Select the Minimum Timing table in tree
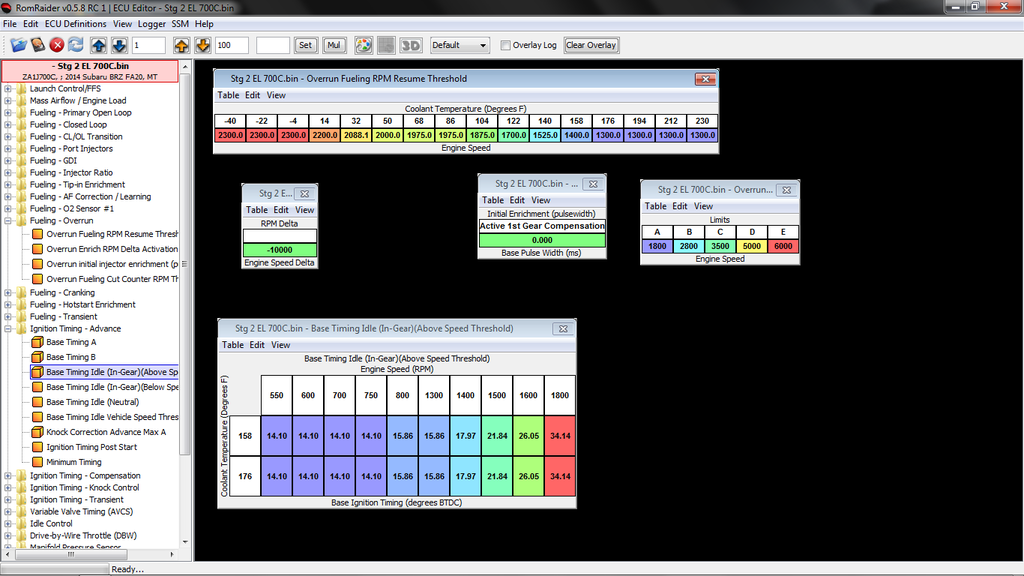 tap(74, 462)
